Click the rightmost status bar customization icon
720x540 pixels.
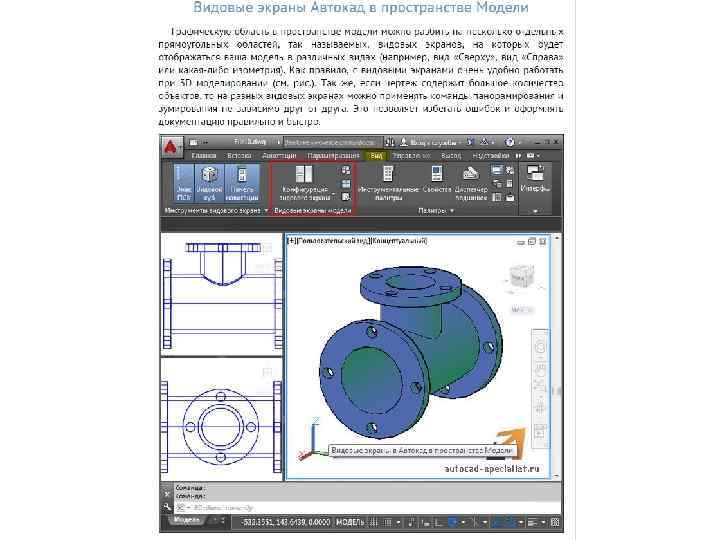click(555, 522)
